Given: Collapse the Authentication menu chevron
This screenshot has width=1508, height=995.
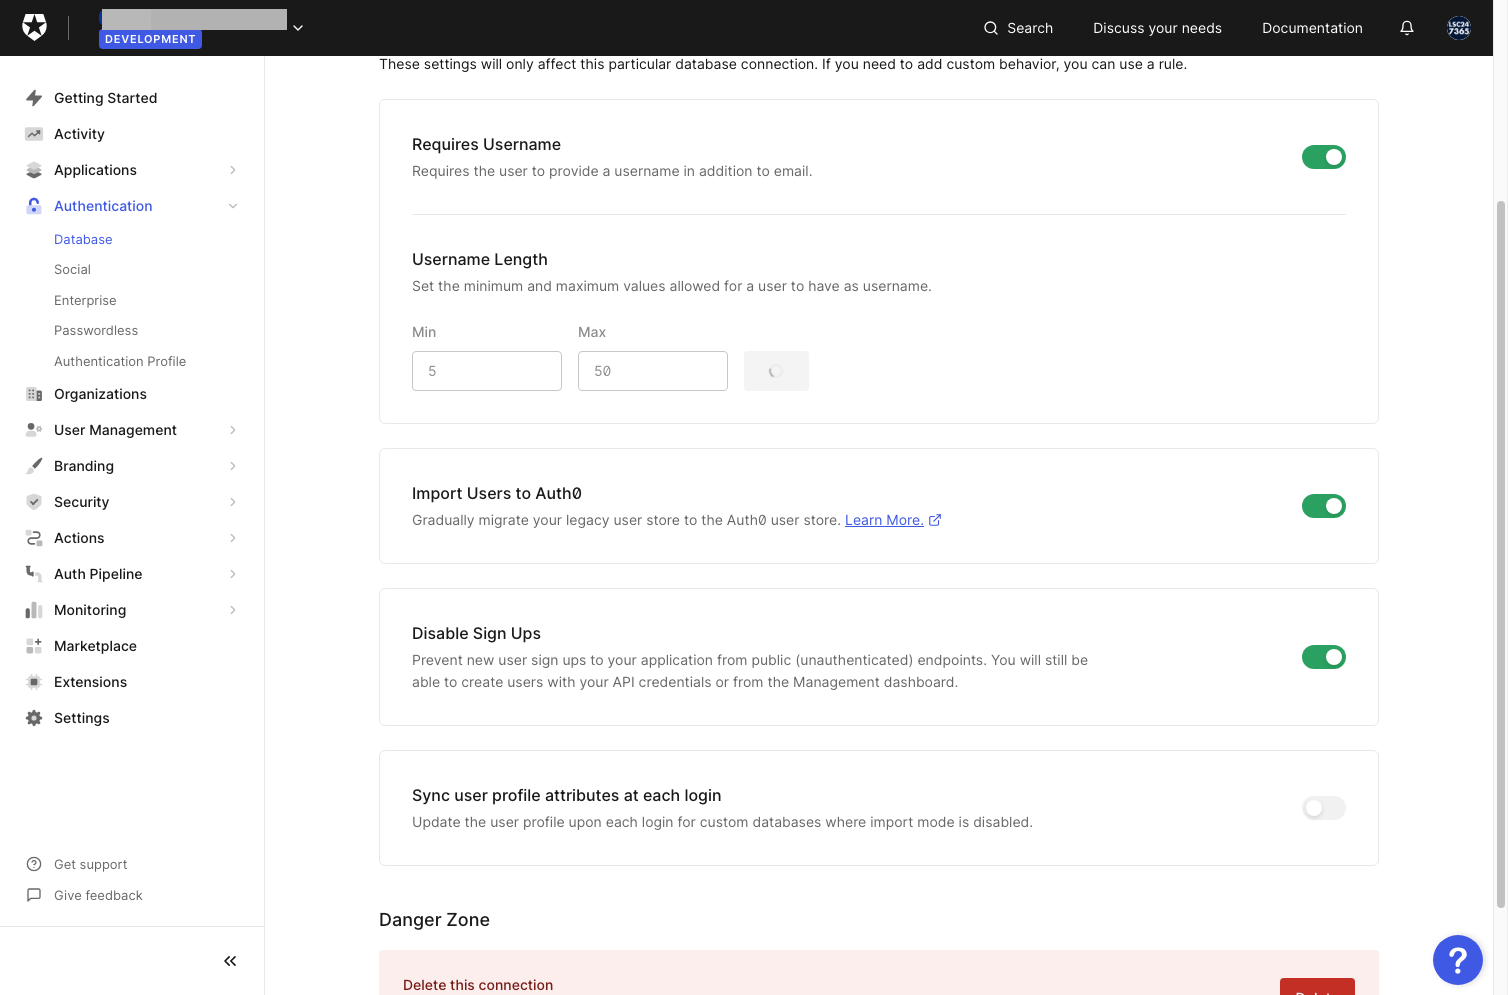Looking at the screenshot, I should coord(233,206).
